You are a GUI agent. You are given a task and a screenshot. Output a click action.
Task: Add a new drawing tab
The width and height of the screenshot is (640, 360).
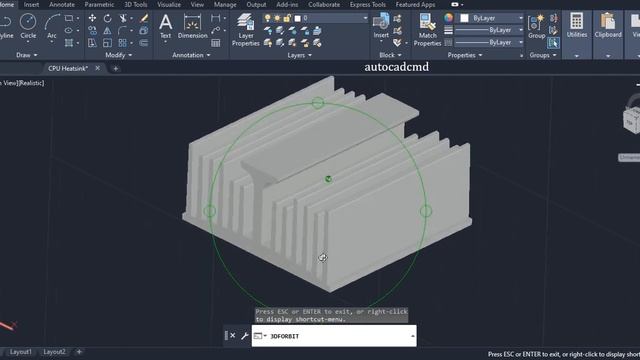coord(116,69)
